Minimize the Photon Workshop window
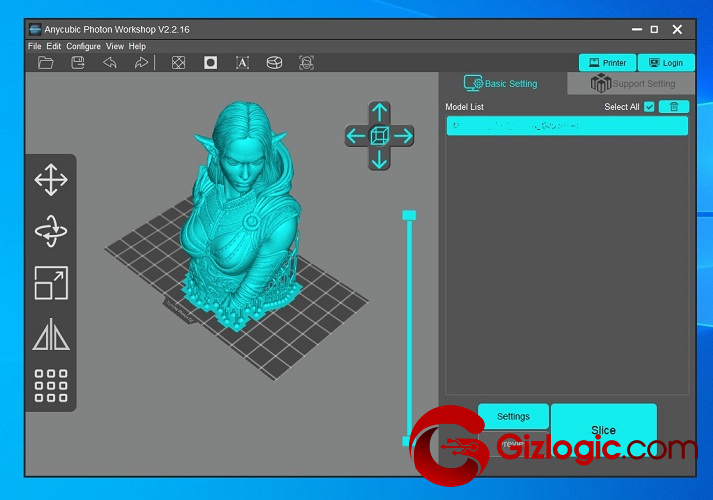This screenshot has width=713, height=500. (x=637, y=30)
